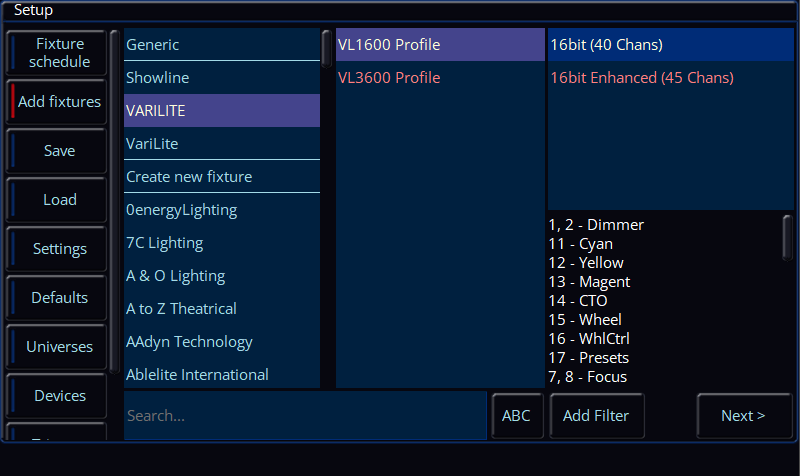Select 7C Lighting manufacturer
The width and height of the screenshot is (800, 476).
pos(222,243)
